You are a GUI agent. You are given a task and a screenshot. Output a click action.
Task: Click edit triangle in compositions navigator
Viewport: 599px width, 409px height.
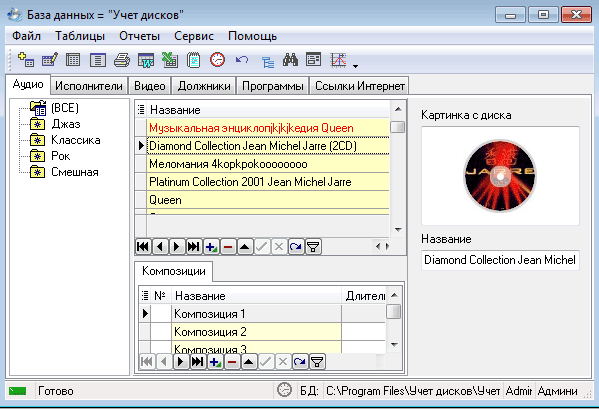coord(249,361)
